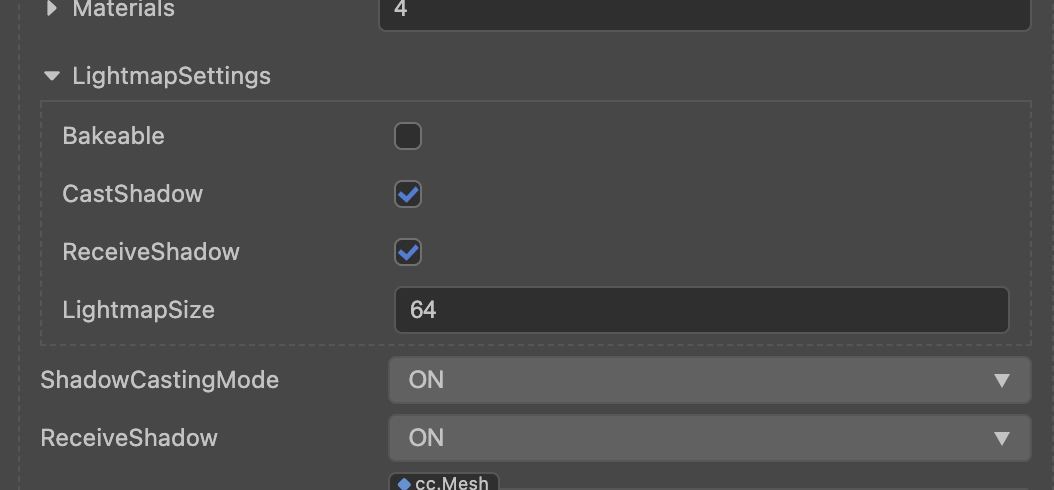Select the CastShadow property label

click(x=132, y=194)
